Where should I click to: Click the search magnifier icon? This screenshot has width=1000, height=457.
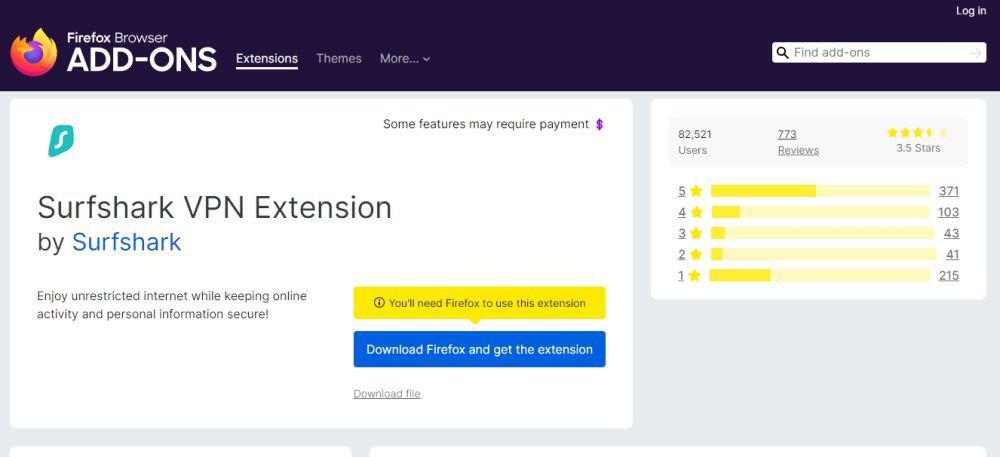(x=783, y=53)
